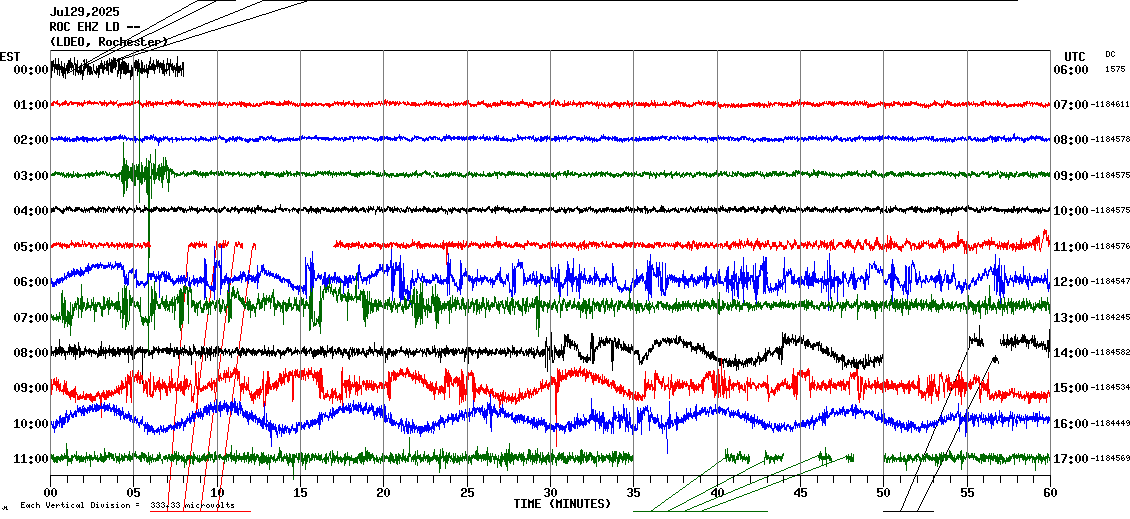Image resolution: width=1130 pixels, height=519 pixels.
Task: Click the vertical division microvolts footnote
Action: pos(127,506)
